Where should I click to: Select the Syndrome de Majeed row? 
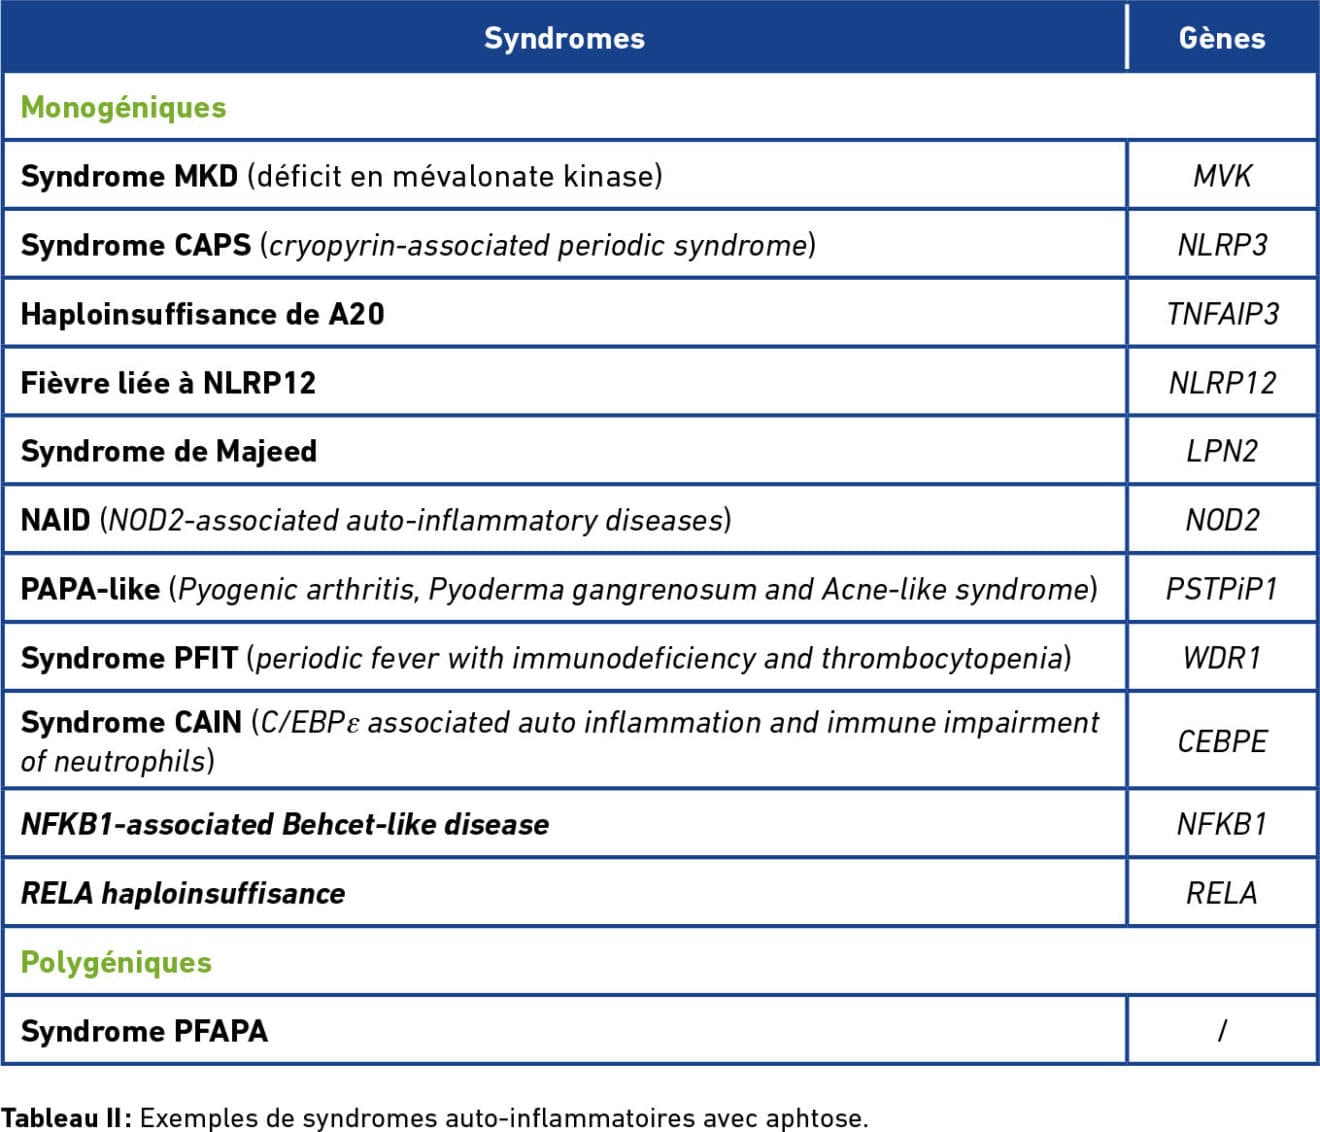click(x=168, y=451)
